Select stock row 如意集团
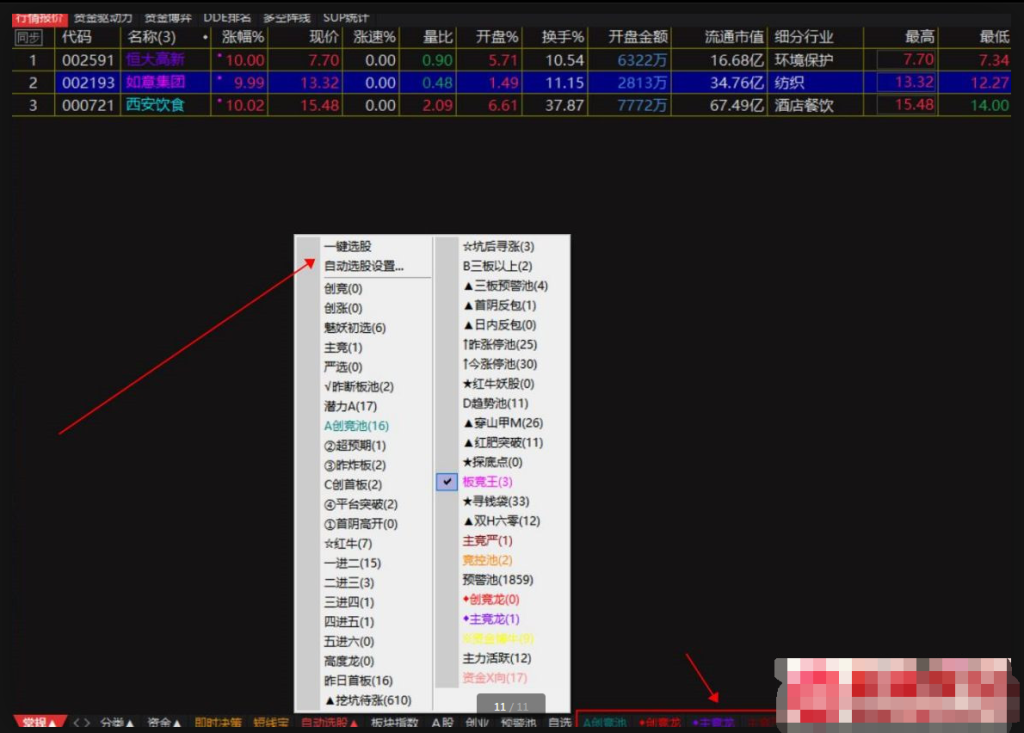Screen dimensions: 1024x733 click(x=155, y=83)
